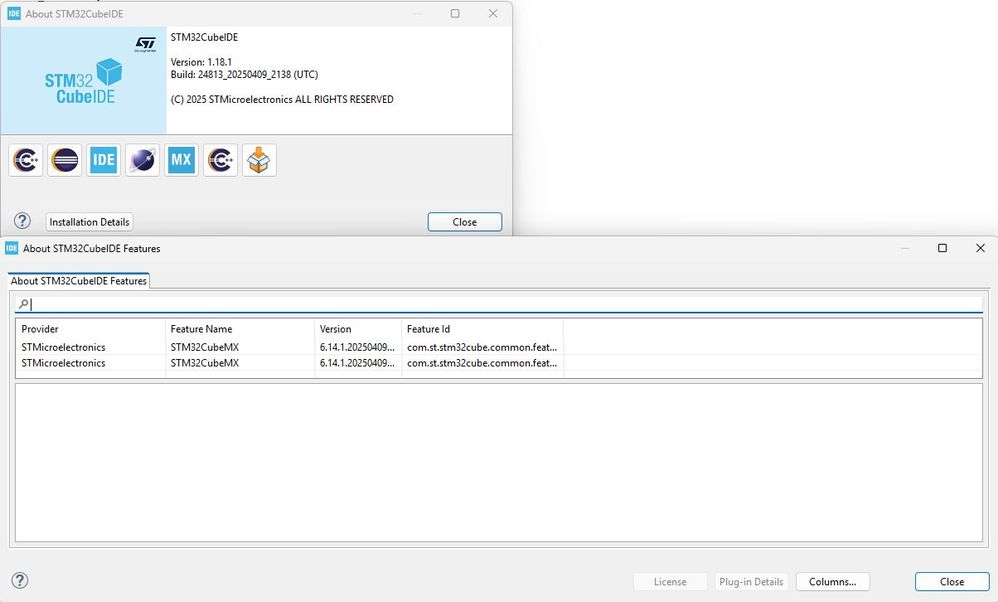The width and height of the screenshot is (998, 602).
Task: Click the "Version: 1.18.1" text
Action: coord(201,62)
